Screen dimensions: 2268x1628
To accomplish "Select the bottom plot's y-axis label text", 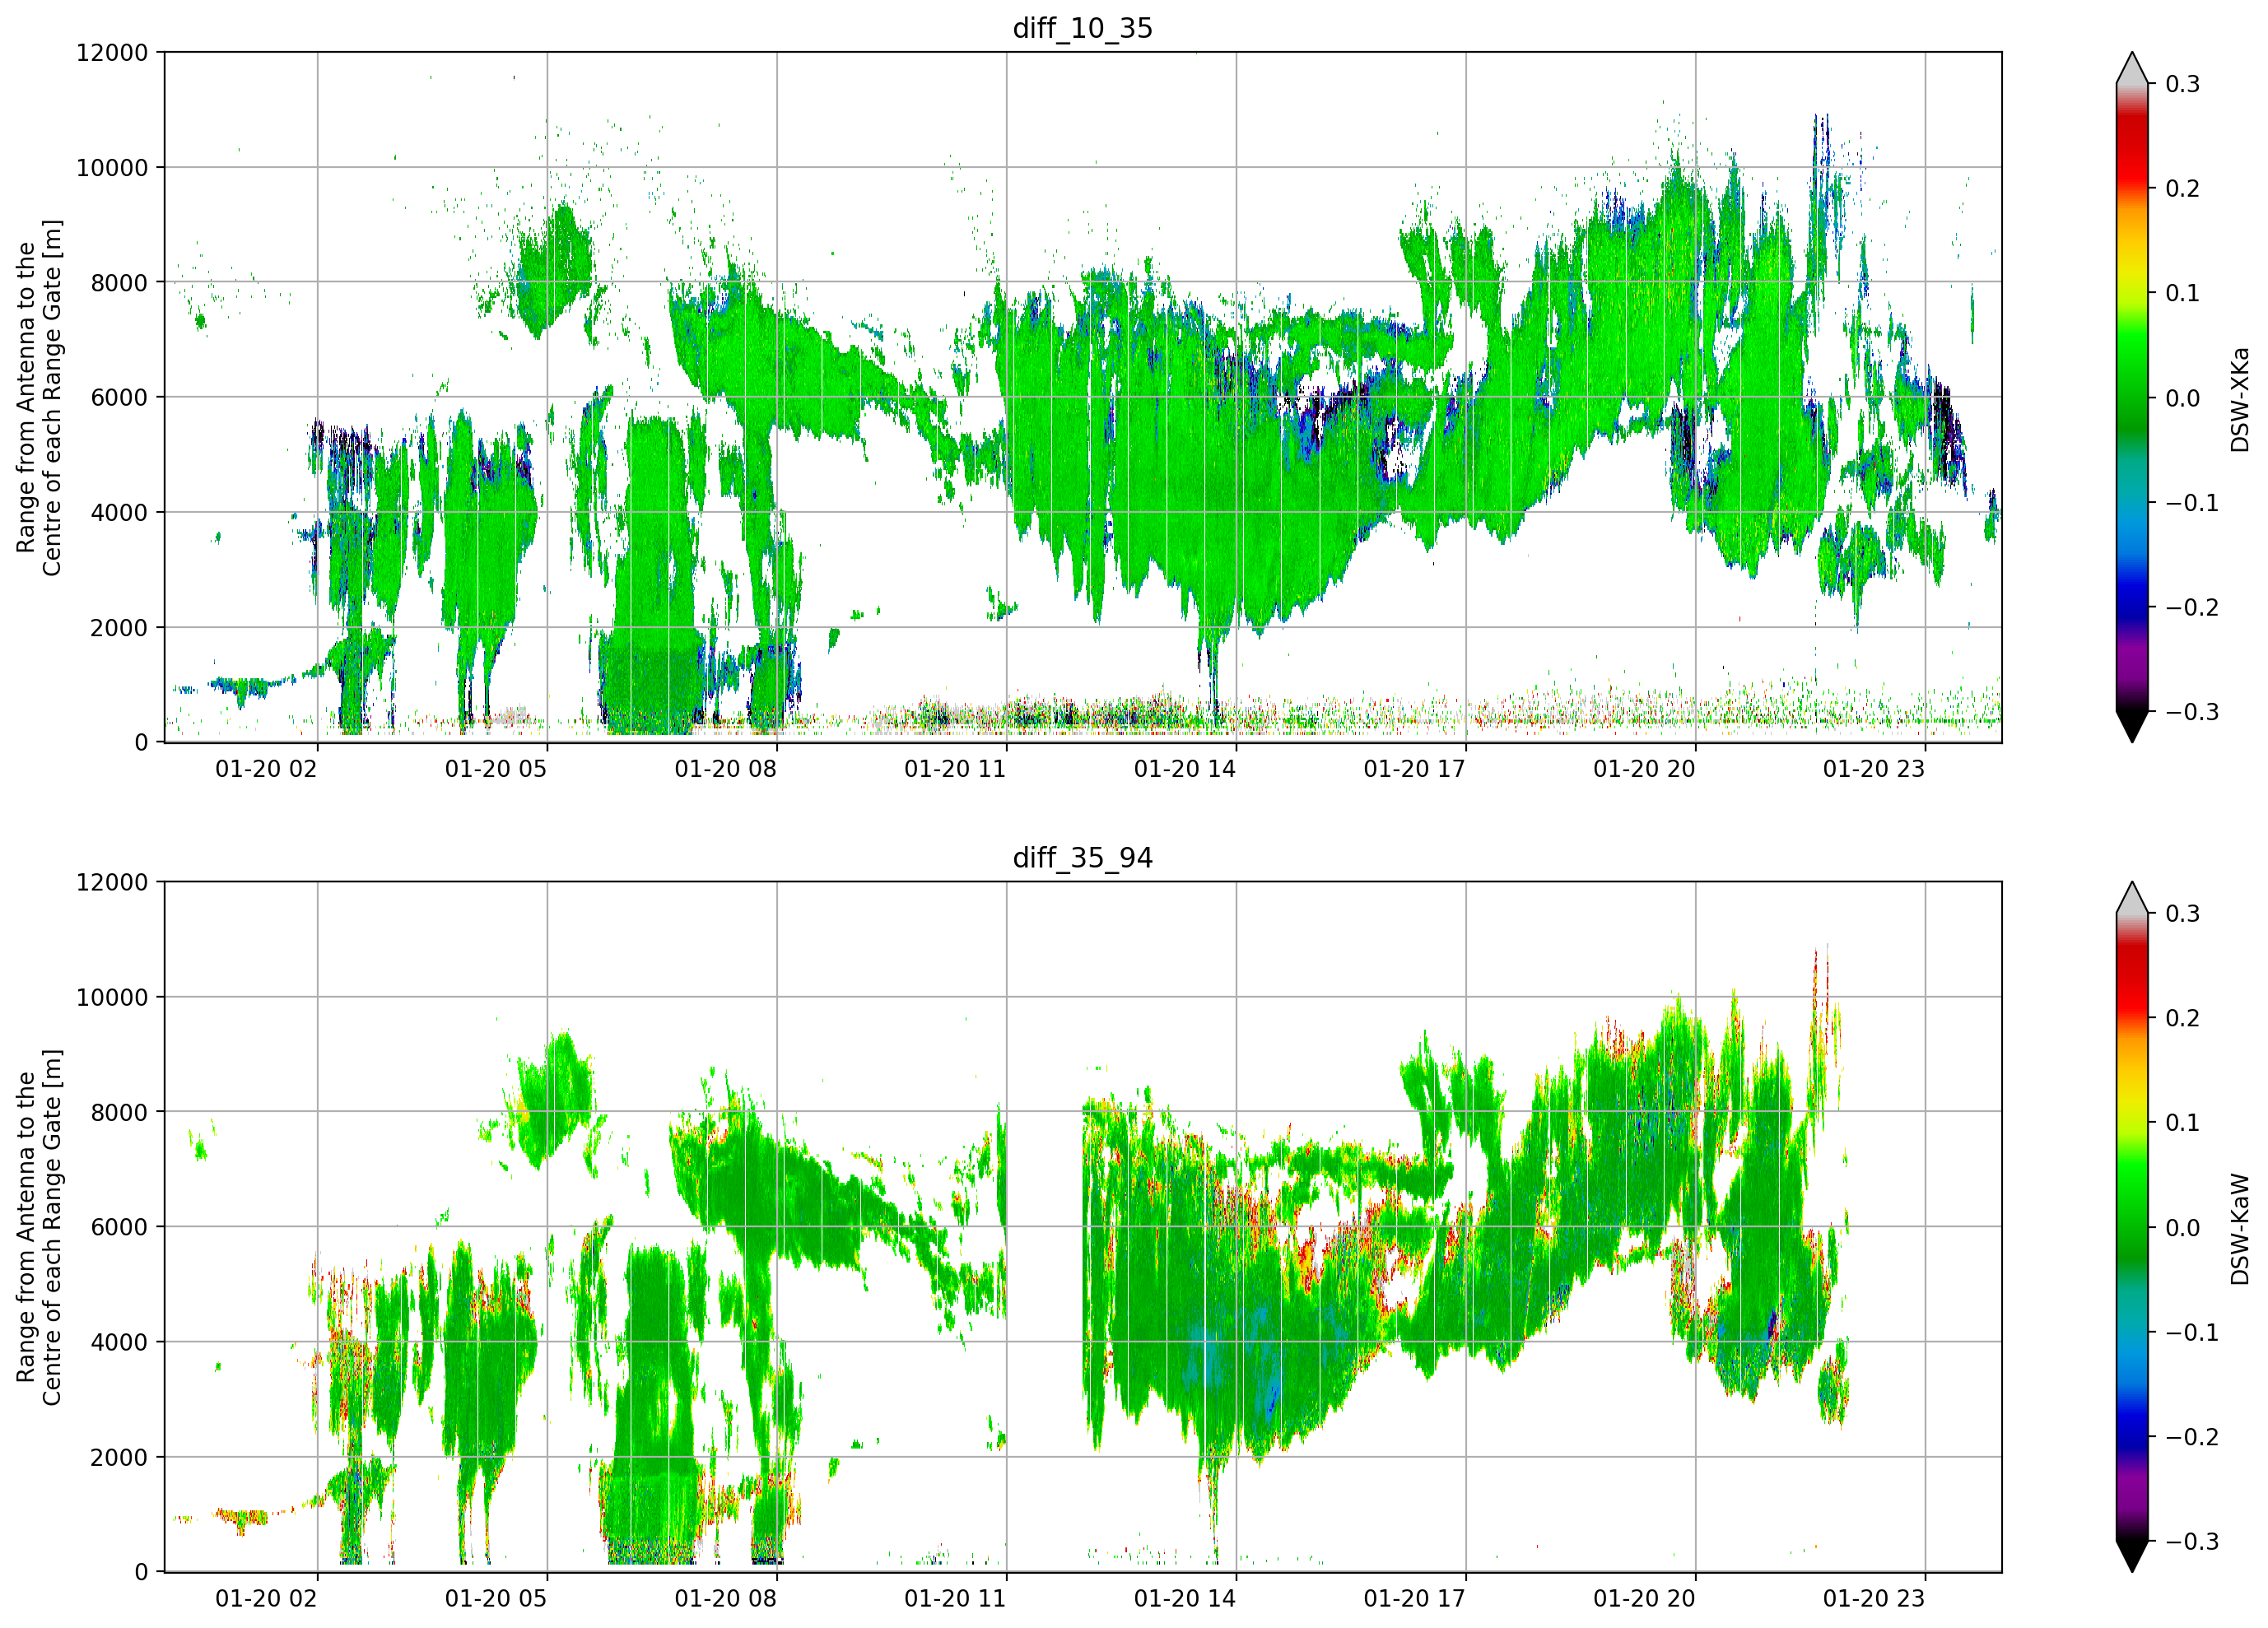I will (x=39, y=1227).
